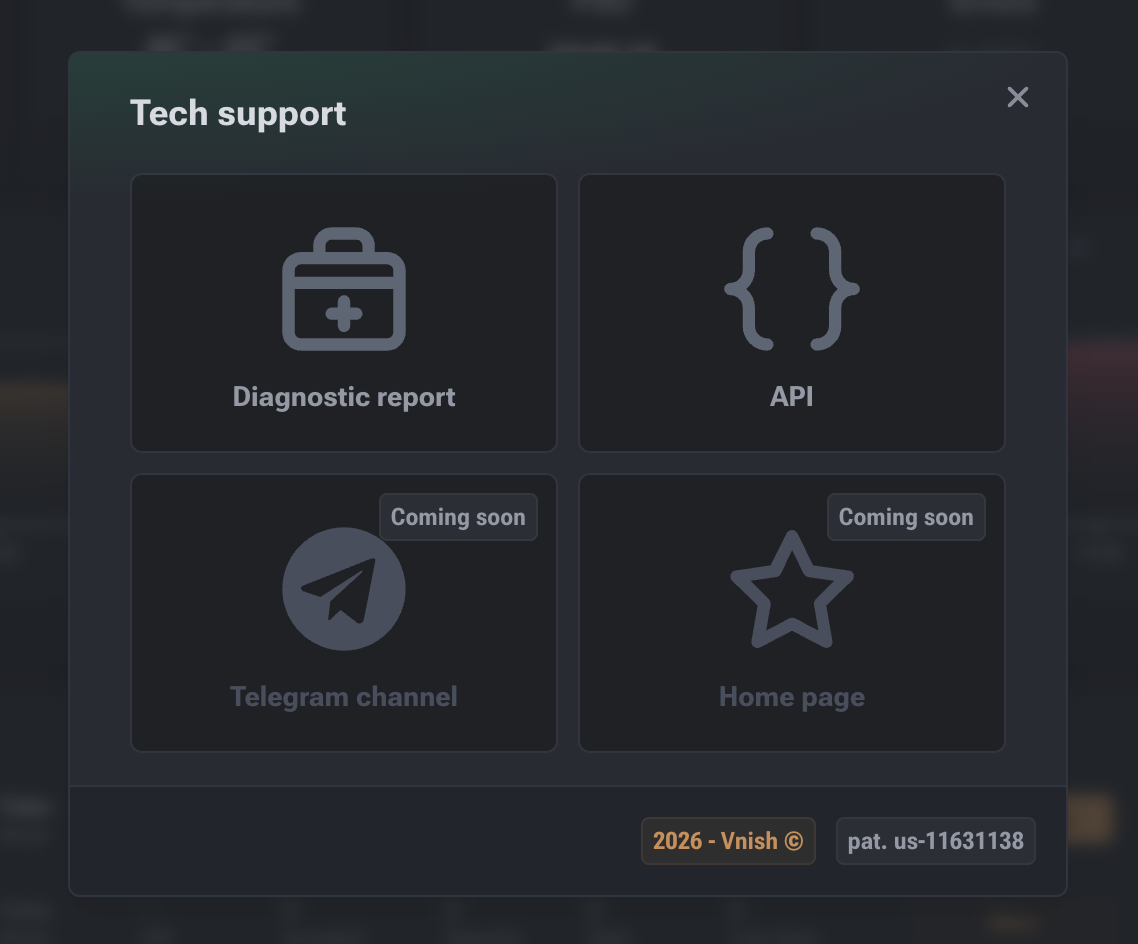Screen dimensions: 1138x944
Task: Click the blank area below Telegram channel label
Action: pyautogui.click(x=344, y=731)
